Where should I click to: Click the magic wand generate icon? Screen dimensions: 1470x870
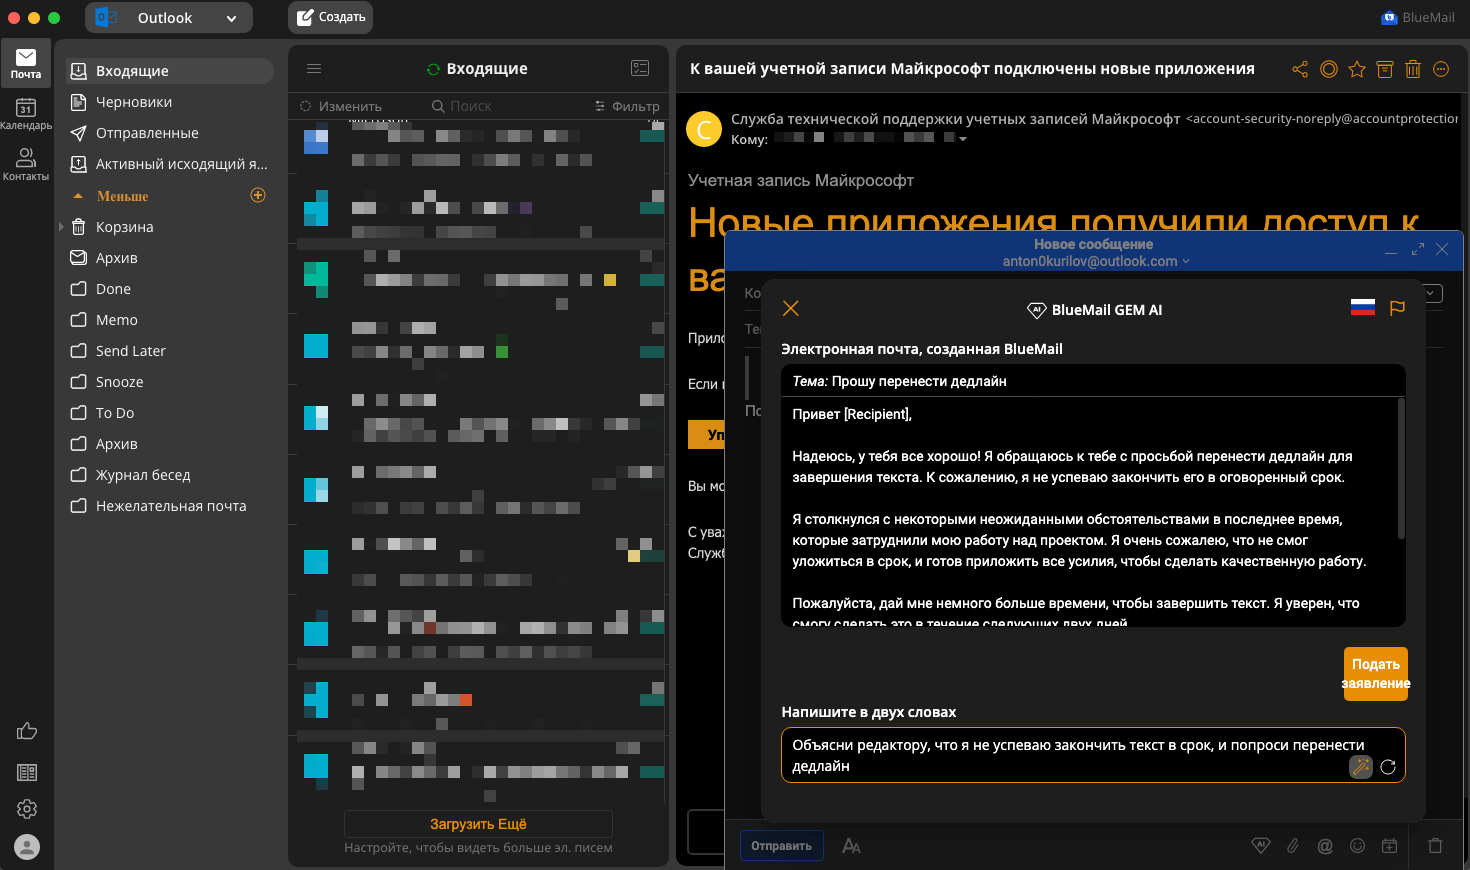[x=1360, y=766]
